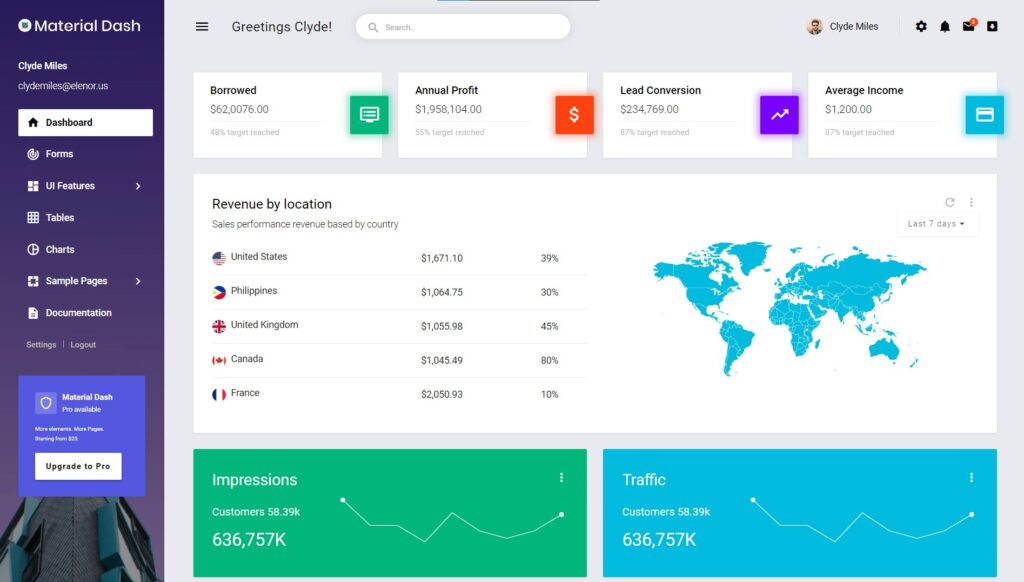Open the notifications bell
This screenshot has height=582, width=1024.
(944, 26)
